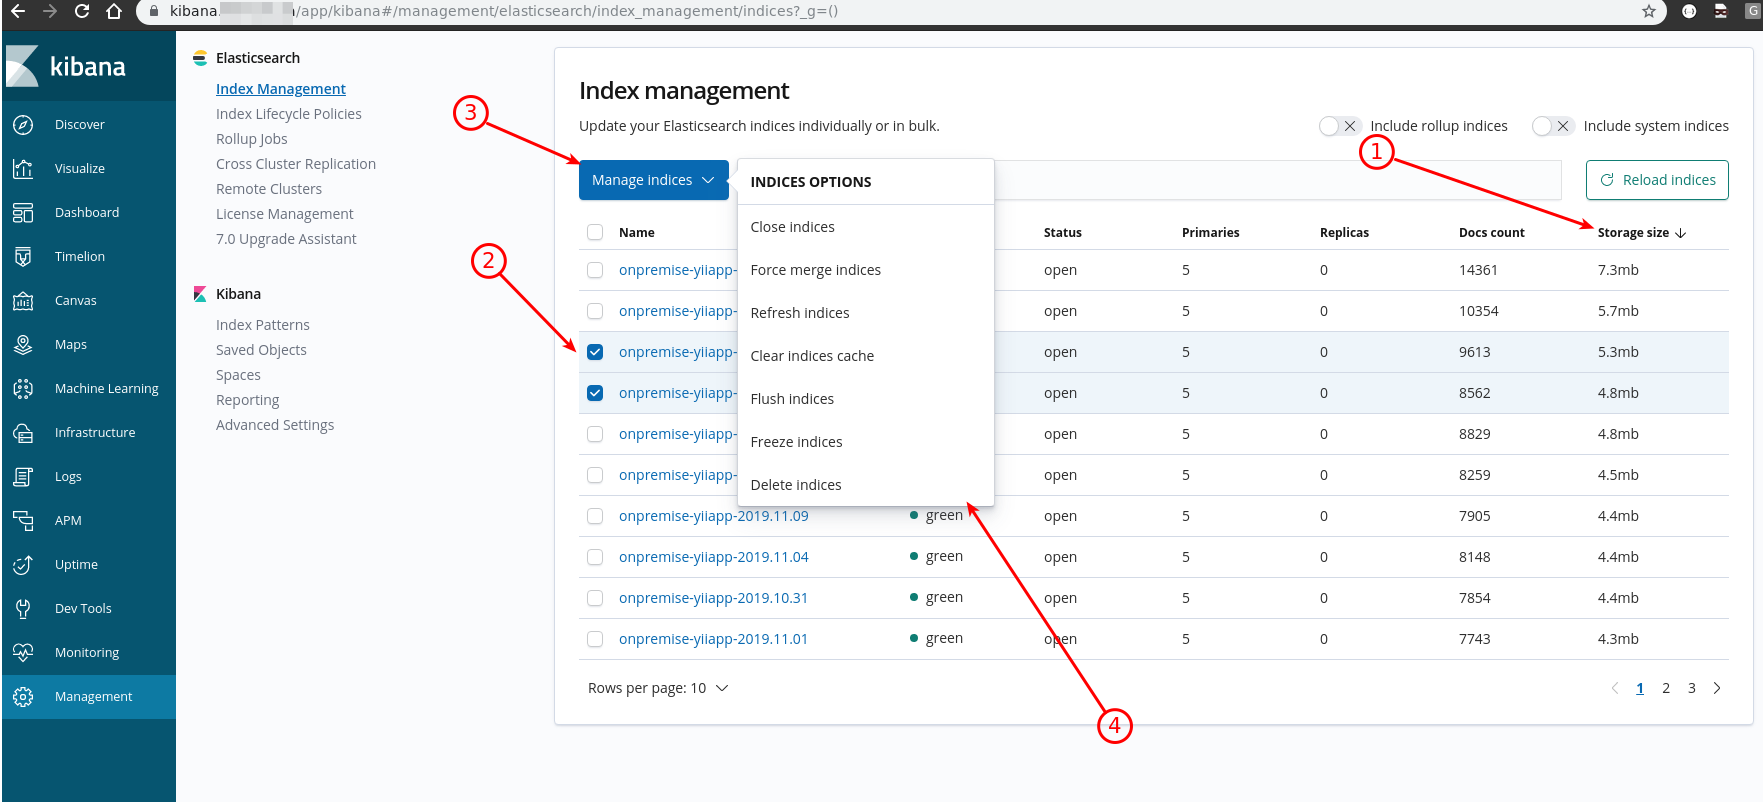Open the Timelion icon
Viewport: 1763px width, 802px height.
23,257
